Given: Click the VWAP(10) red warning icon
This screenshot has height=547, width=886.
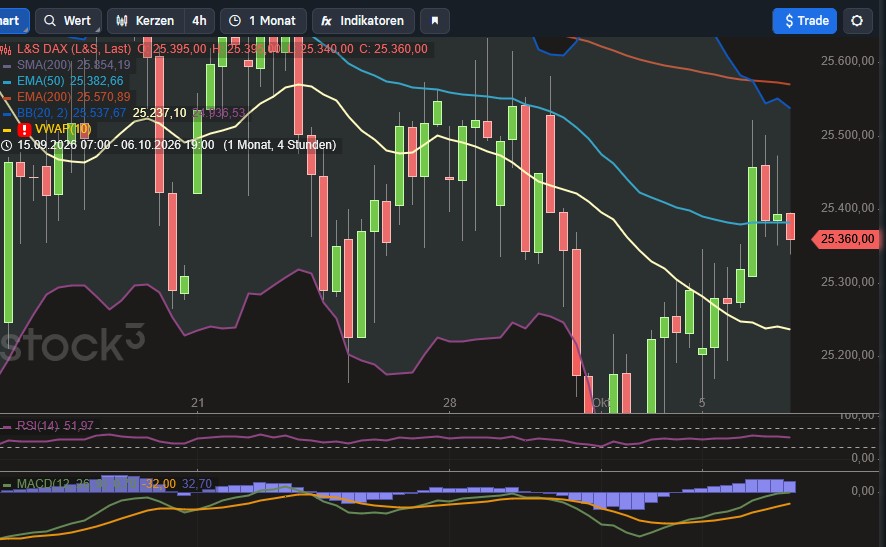Looking at the screenshot, I should coord(24,129).
